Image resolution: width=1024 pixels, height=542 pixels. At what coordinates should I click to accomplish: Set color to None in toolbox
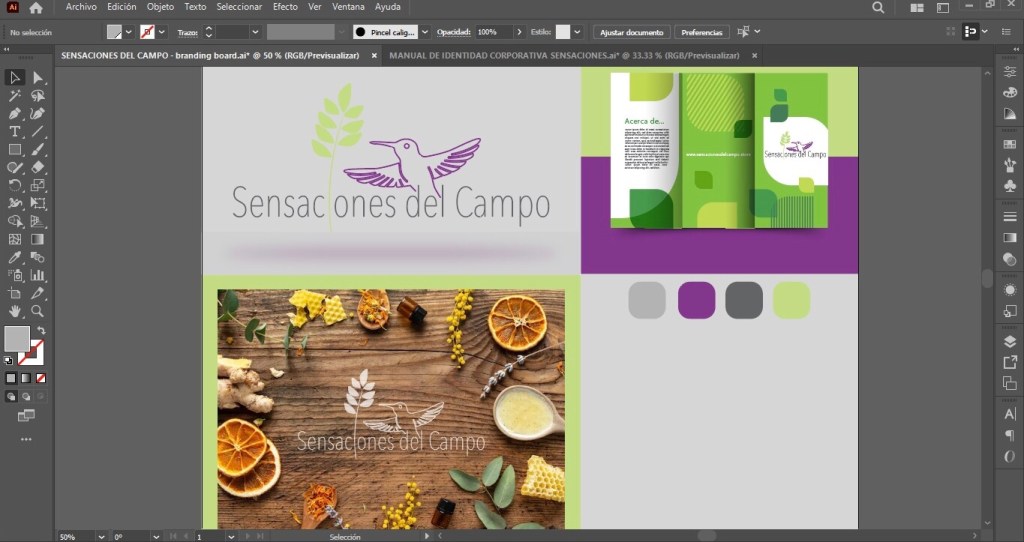41,379
